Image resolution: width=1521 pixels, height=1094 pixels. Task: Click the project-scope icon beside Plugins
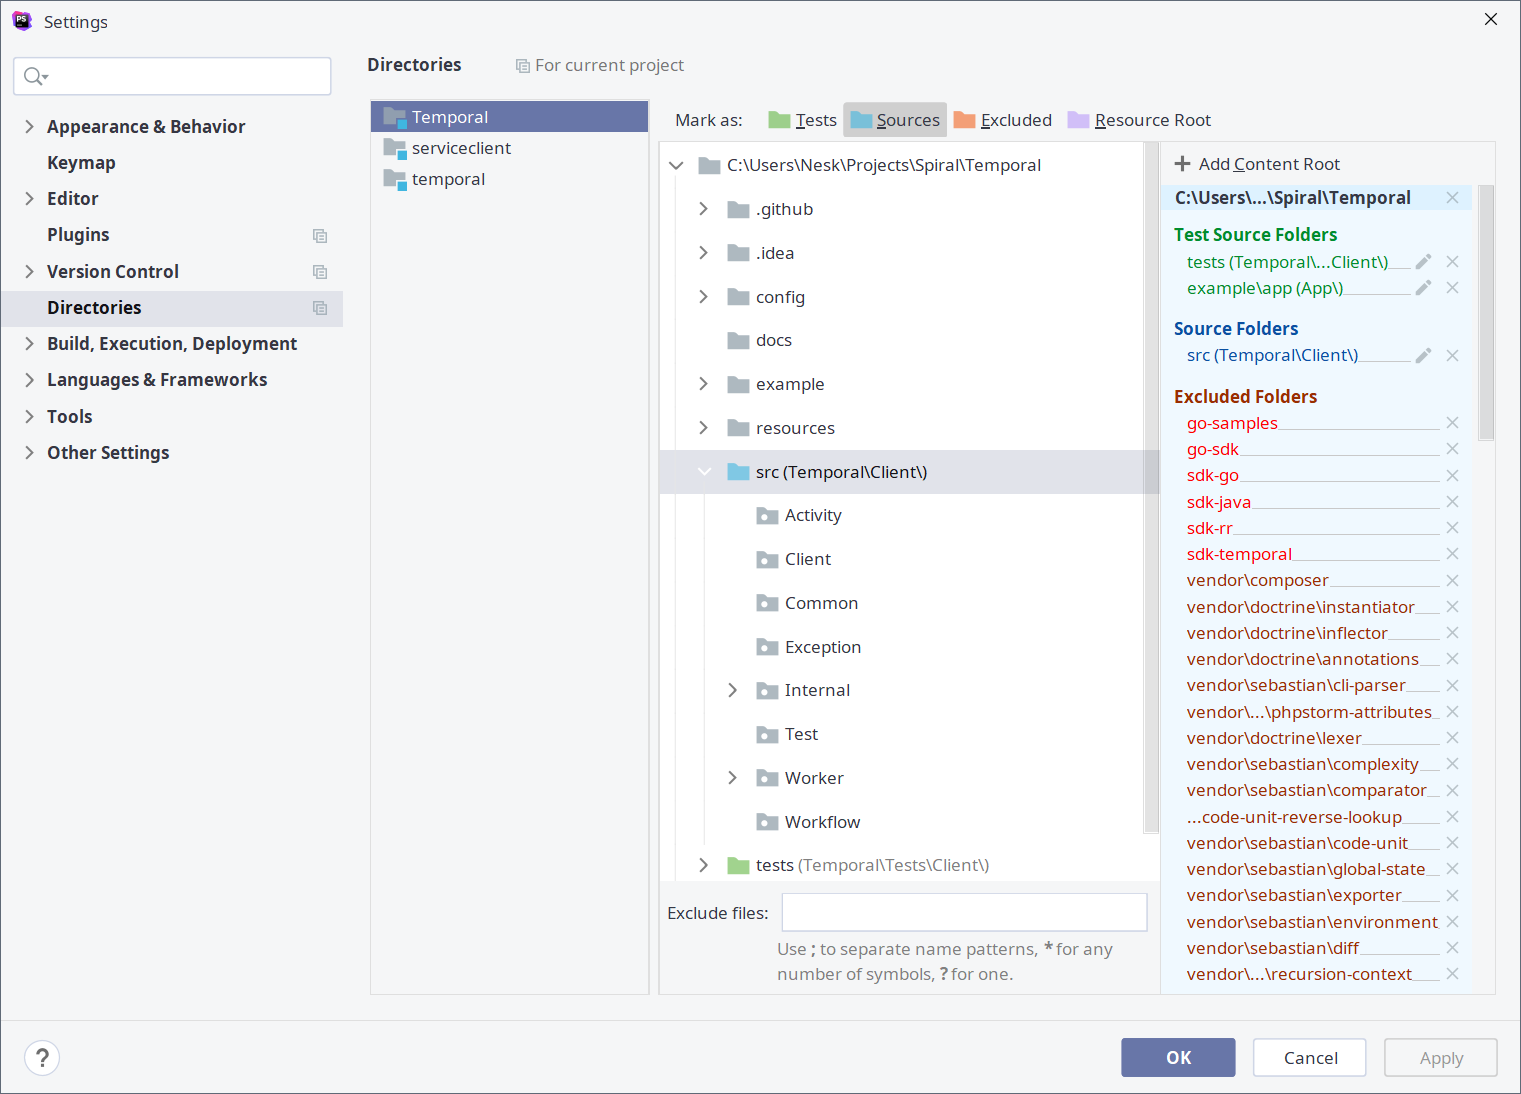point(320,236)
